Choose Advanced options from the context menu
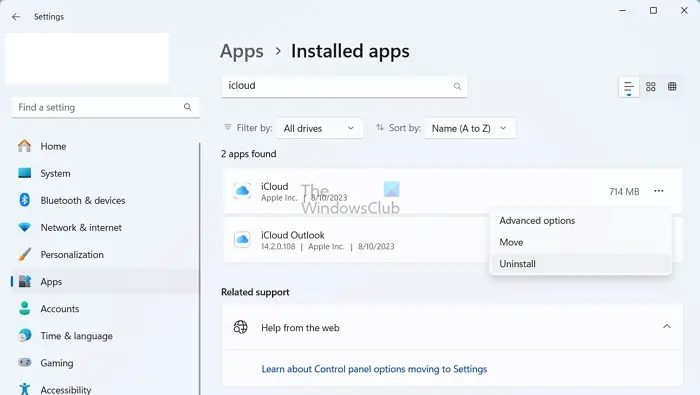The width and height of the screenshot is (700, 395). click(x=580, y=220)
